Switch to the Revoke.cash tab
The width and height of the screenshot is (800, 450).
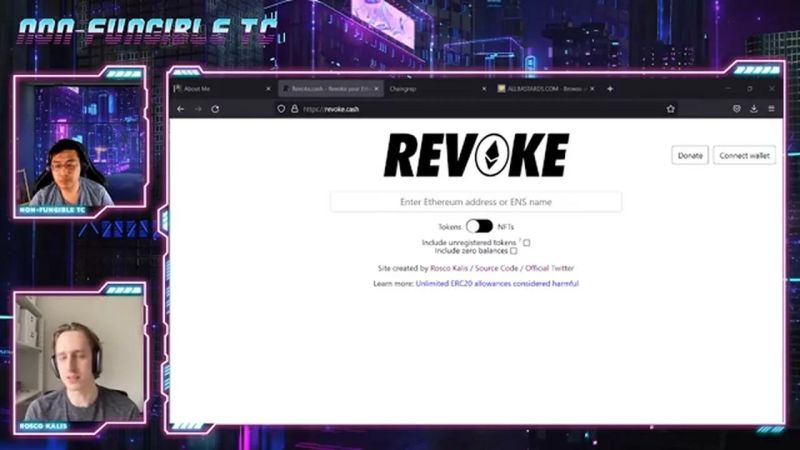click(331, 89)
